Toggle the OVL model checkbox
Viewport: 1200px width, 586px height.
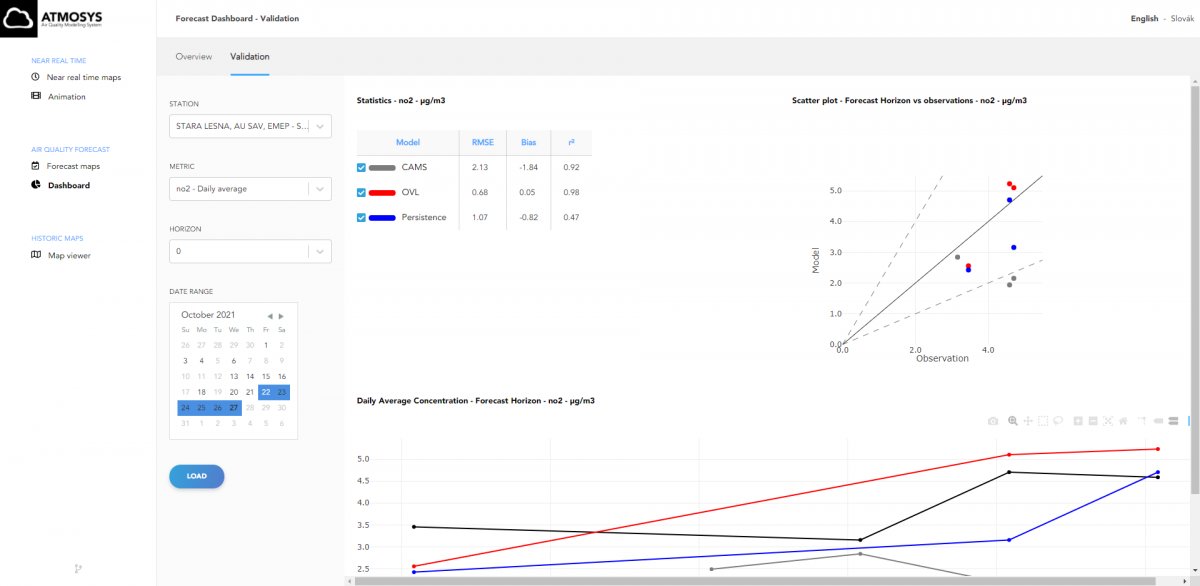[362, 192]
